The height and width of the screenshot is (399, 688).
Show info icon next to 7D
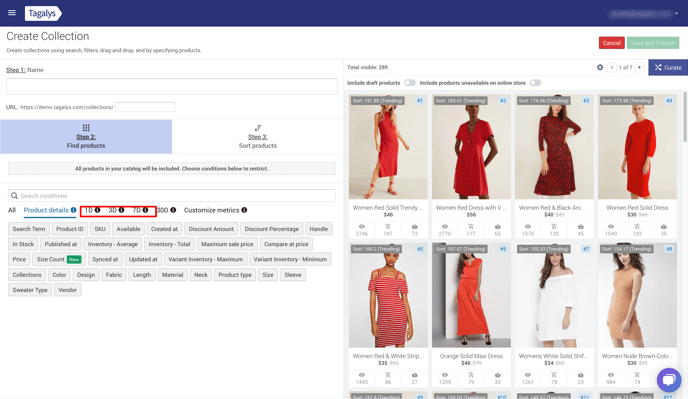pyautogui.click(x=145, y=210)
